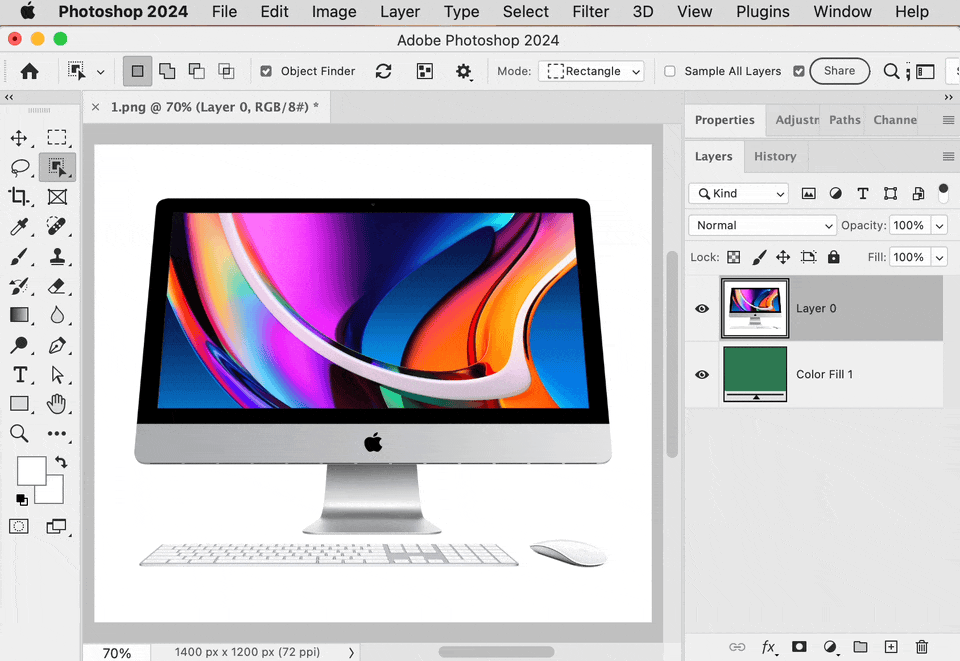Toggle Quick Mask mode
Screen dimensions: 960x661
tap(19, 526)
